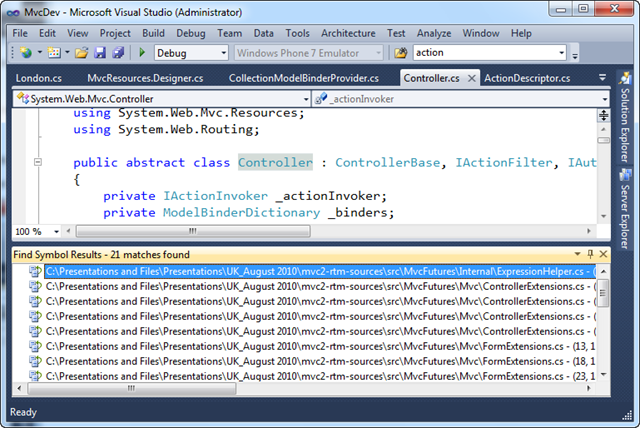The width and height of the screenshot is (640, 428).
Task: Click IActionInvoker type in code
Action: (x=216, y=196)
